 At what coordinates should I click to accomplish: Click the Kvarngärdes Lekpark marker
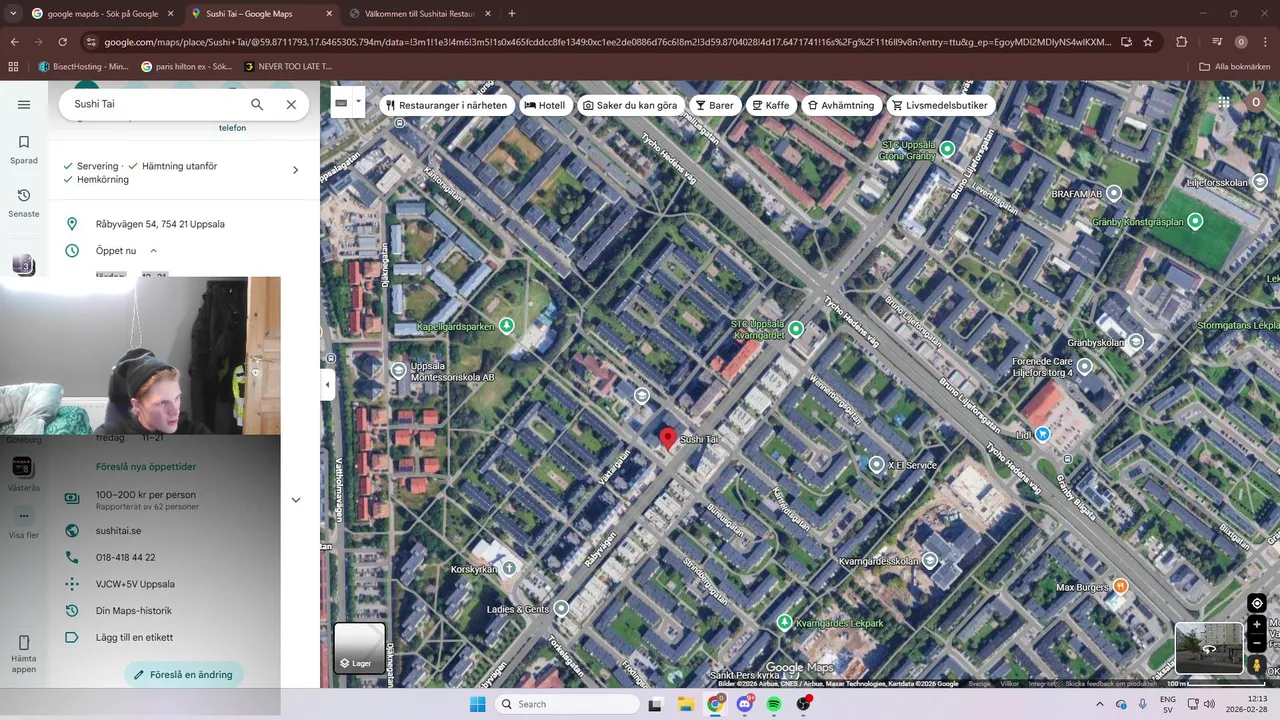click(x=785, y=622)
